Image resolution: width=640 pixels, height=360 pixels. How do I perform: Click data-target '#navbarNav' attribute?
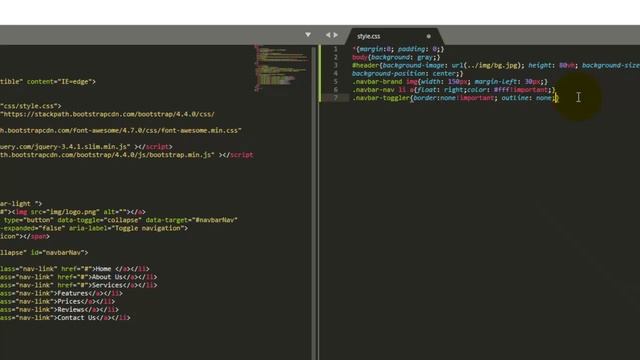coord(191,220)
